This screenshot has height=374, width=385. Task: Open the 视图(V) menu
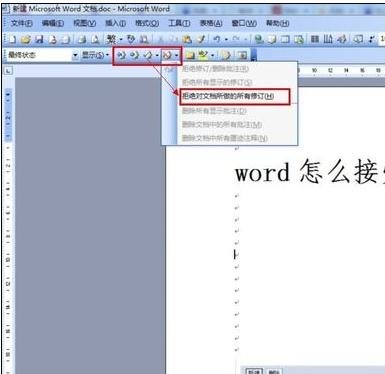pos(85,23)
